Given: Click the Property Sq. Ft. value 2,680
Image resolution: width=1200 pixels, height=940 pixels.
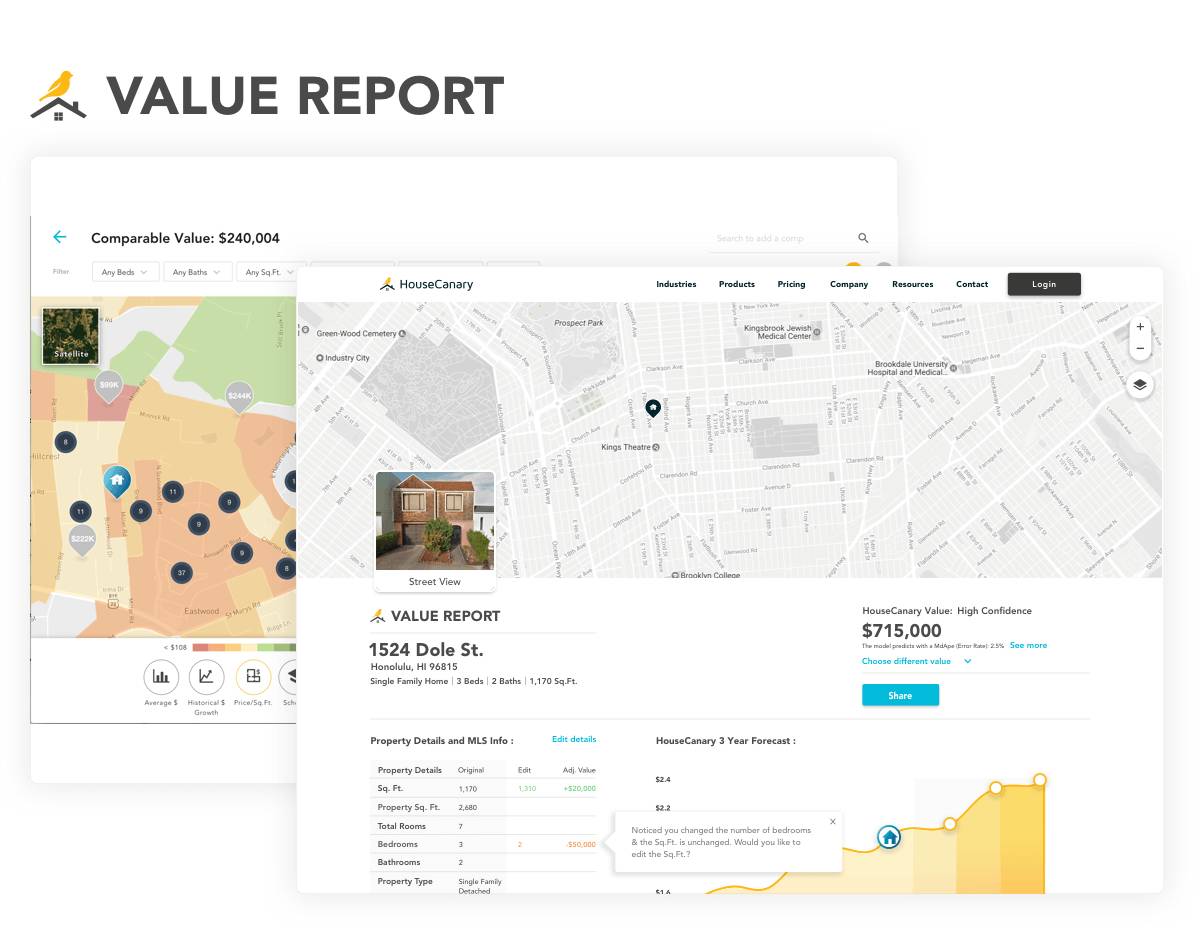Looking at the screenshot, I should (x=467, y=807).
